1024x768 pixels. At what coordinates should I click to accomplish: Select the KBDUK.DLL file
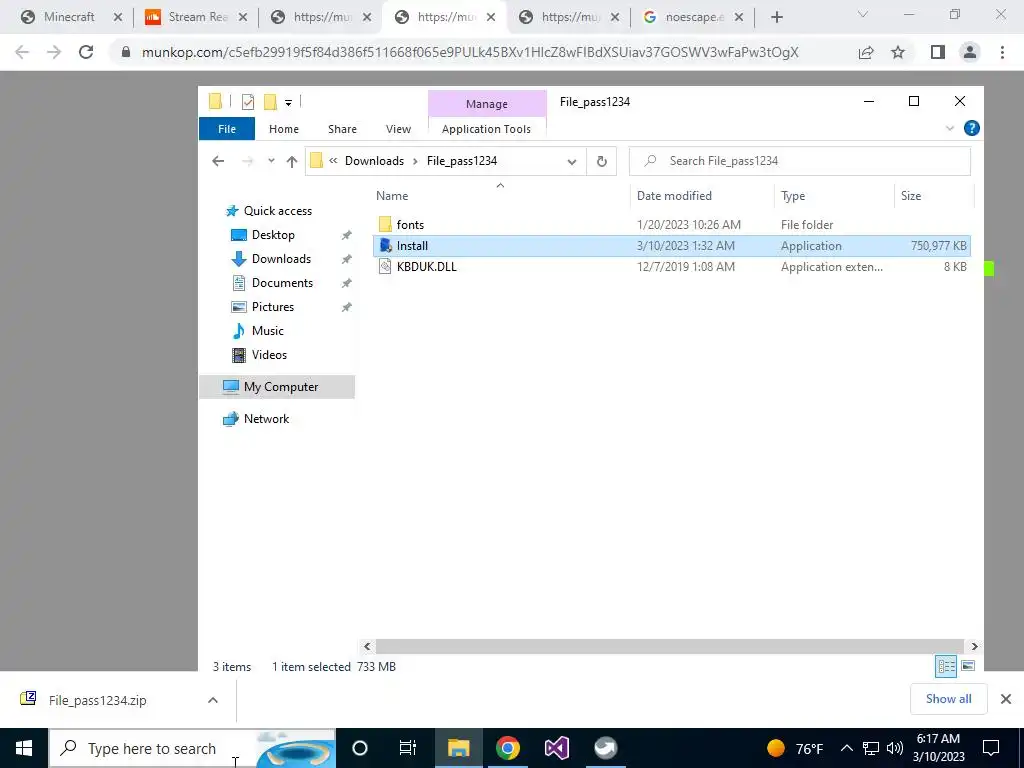pyautogui.click(x=426, y=266)
